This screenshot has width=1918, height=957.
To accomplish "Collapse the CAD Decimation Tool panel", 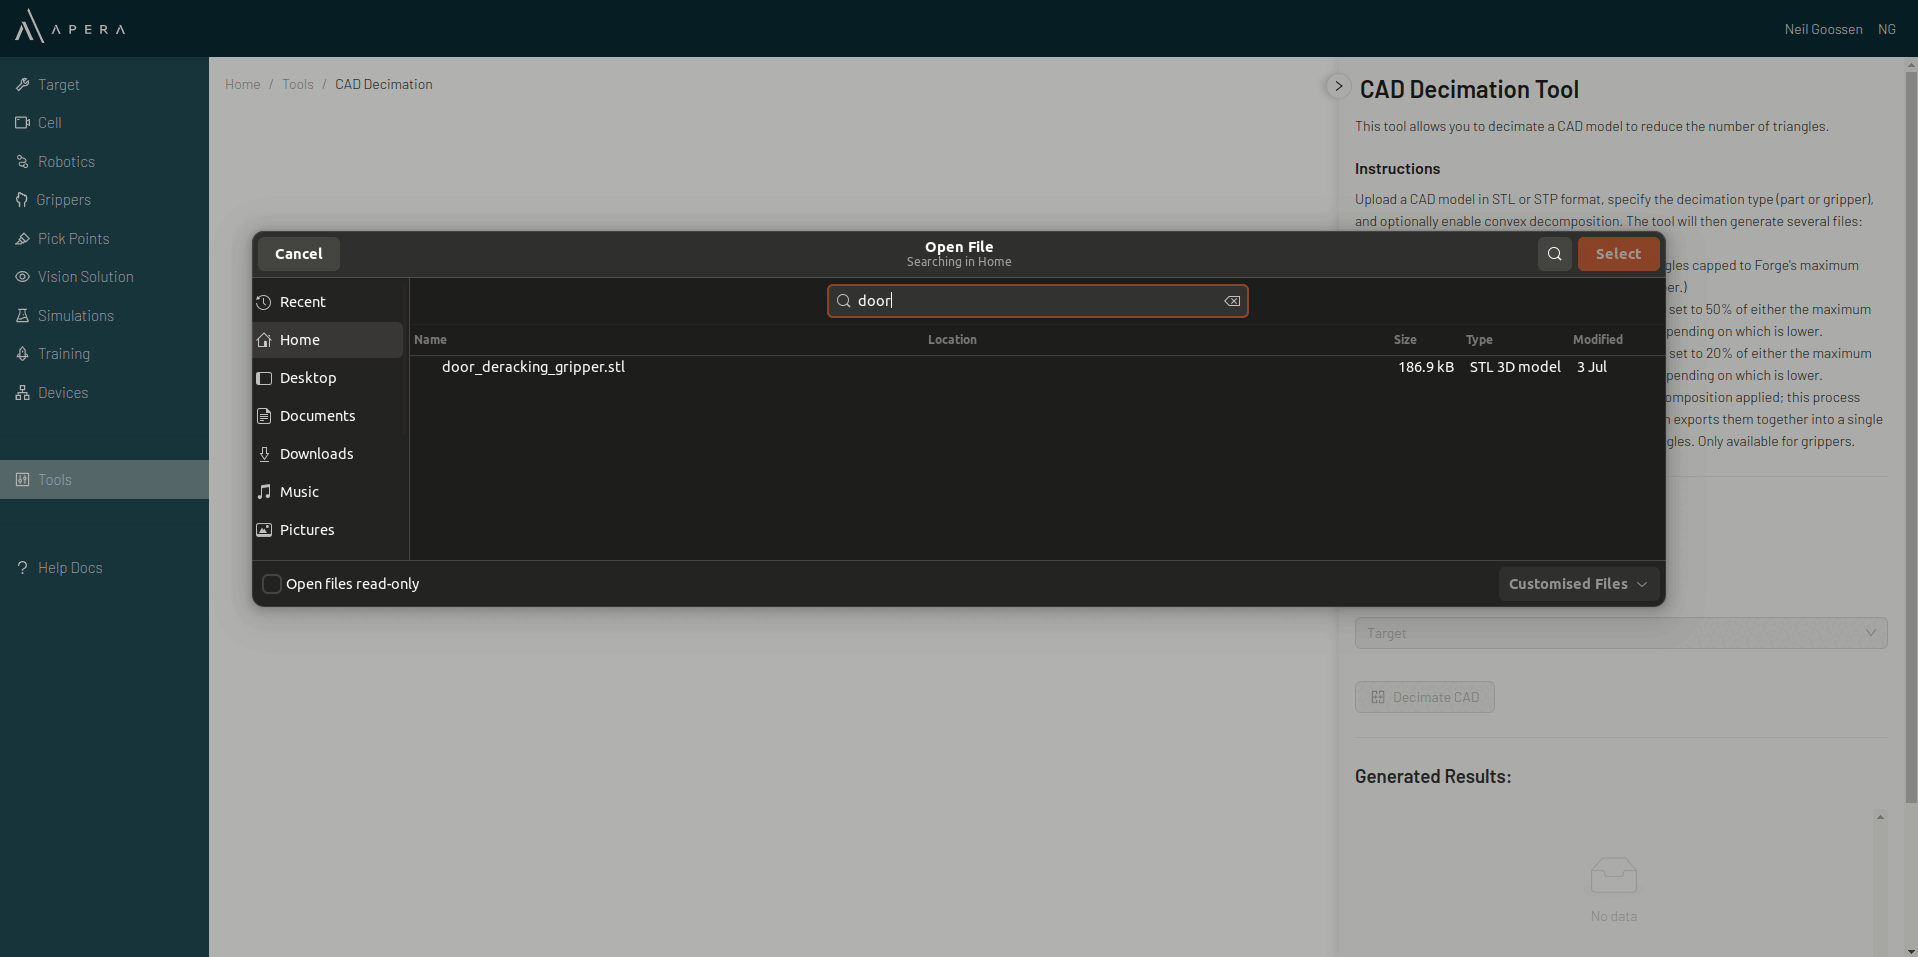I will pos(1338,86).
